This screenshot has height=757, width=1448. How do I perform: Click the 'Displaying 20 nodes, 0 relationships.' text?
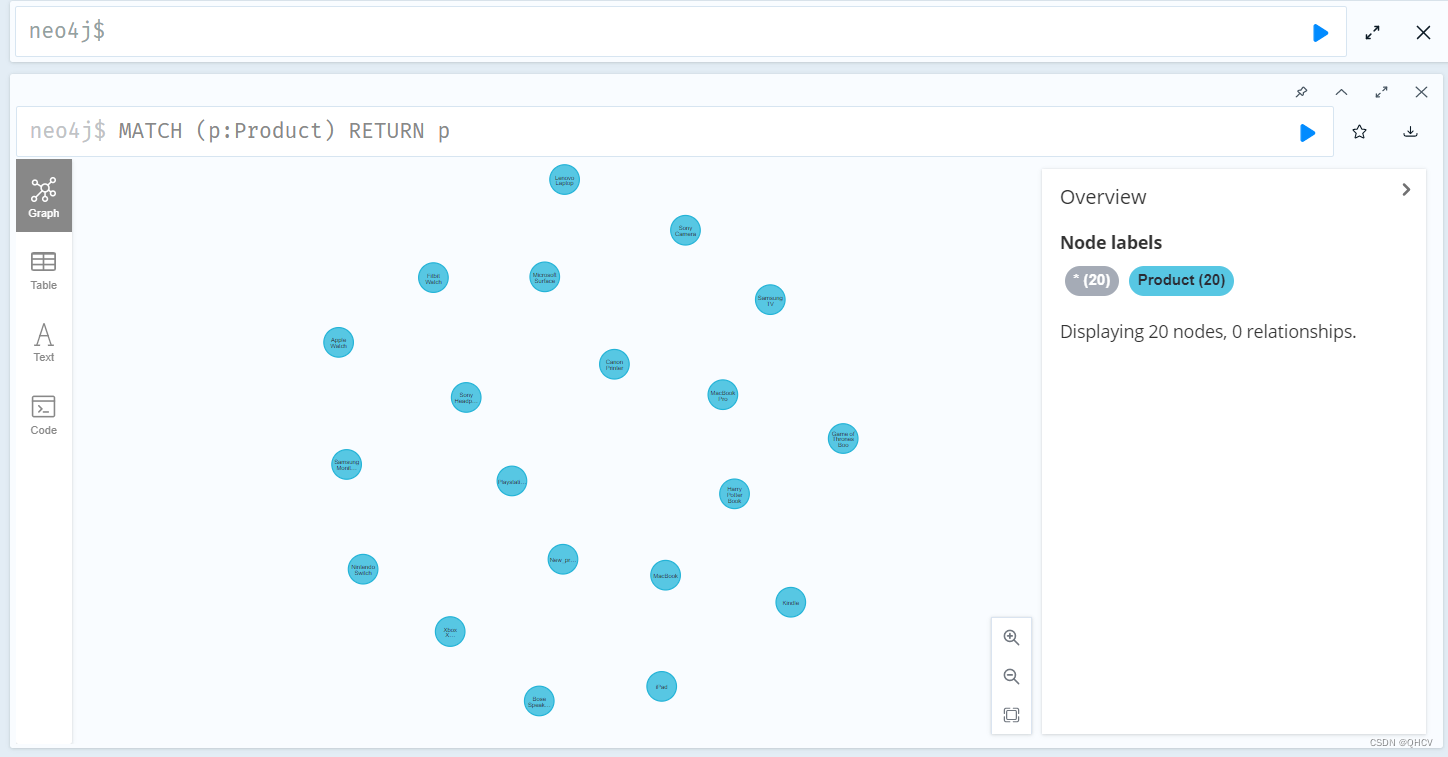(1208, 332)
